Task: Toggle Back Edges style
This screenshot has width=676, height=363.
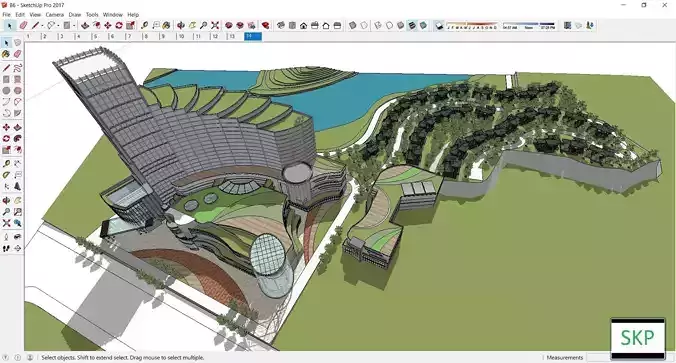Action: 364,25
